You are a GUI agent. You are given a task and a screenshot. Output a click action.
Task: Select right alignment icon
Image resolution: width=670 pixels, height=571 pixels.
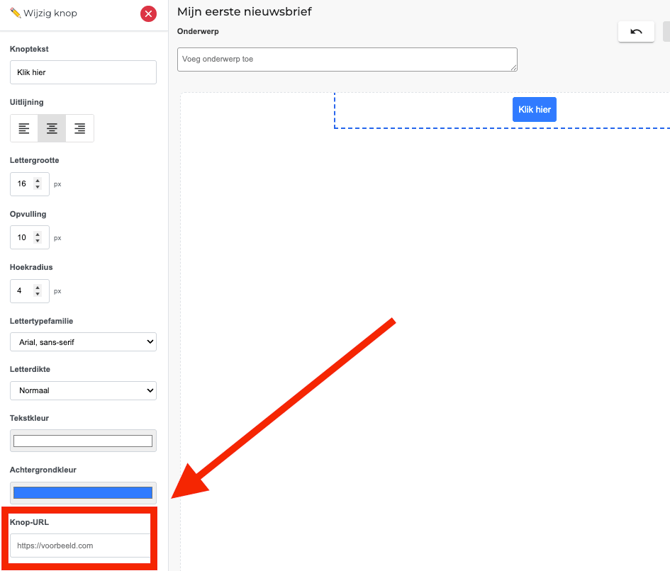pyautogui.click(x=80, y=128)
